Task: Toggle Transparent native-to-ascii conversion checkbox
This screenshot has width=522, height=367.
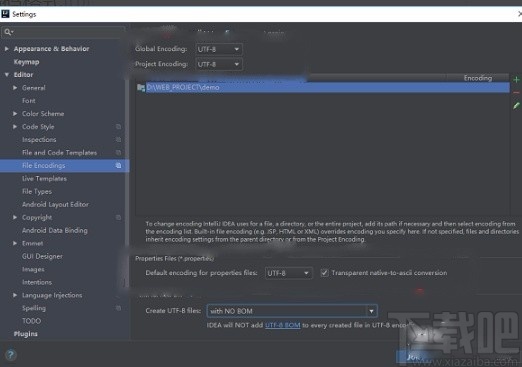Action: click(x=324, y=273)
